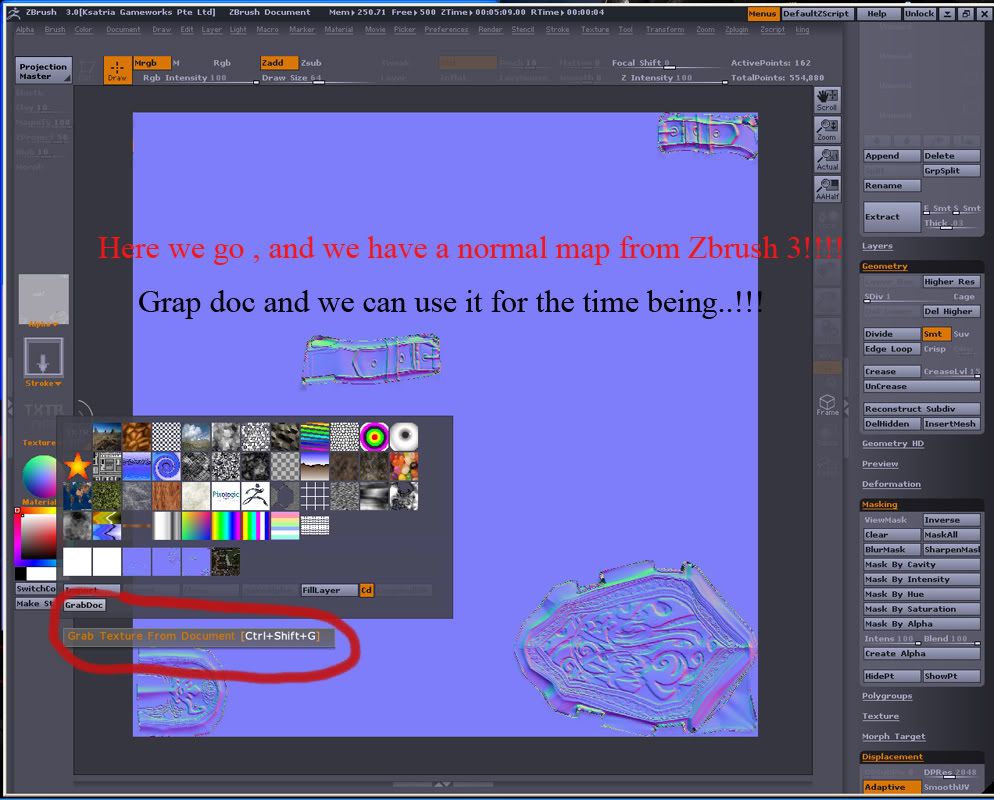994x800 pixels.
Task: Pick the diagonal color gradient texture
Action: click(x=196, y=526)
